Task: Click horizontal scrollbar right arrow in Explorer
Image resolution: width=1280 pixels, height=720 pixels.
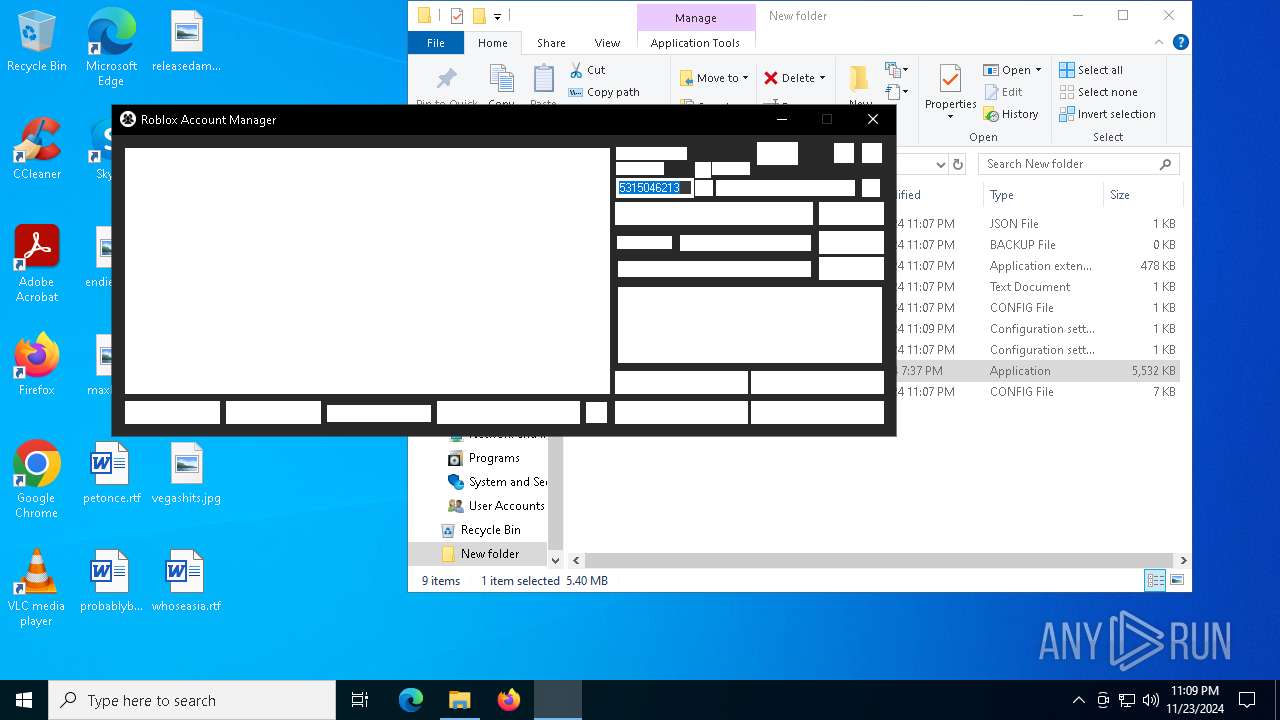Action: coord(1183,561)
